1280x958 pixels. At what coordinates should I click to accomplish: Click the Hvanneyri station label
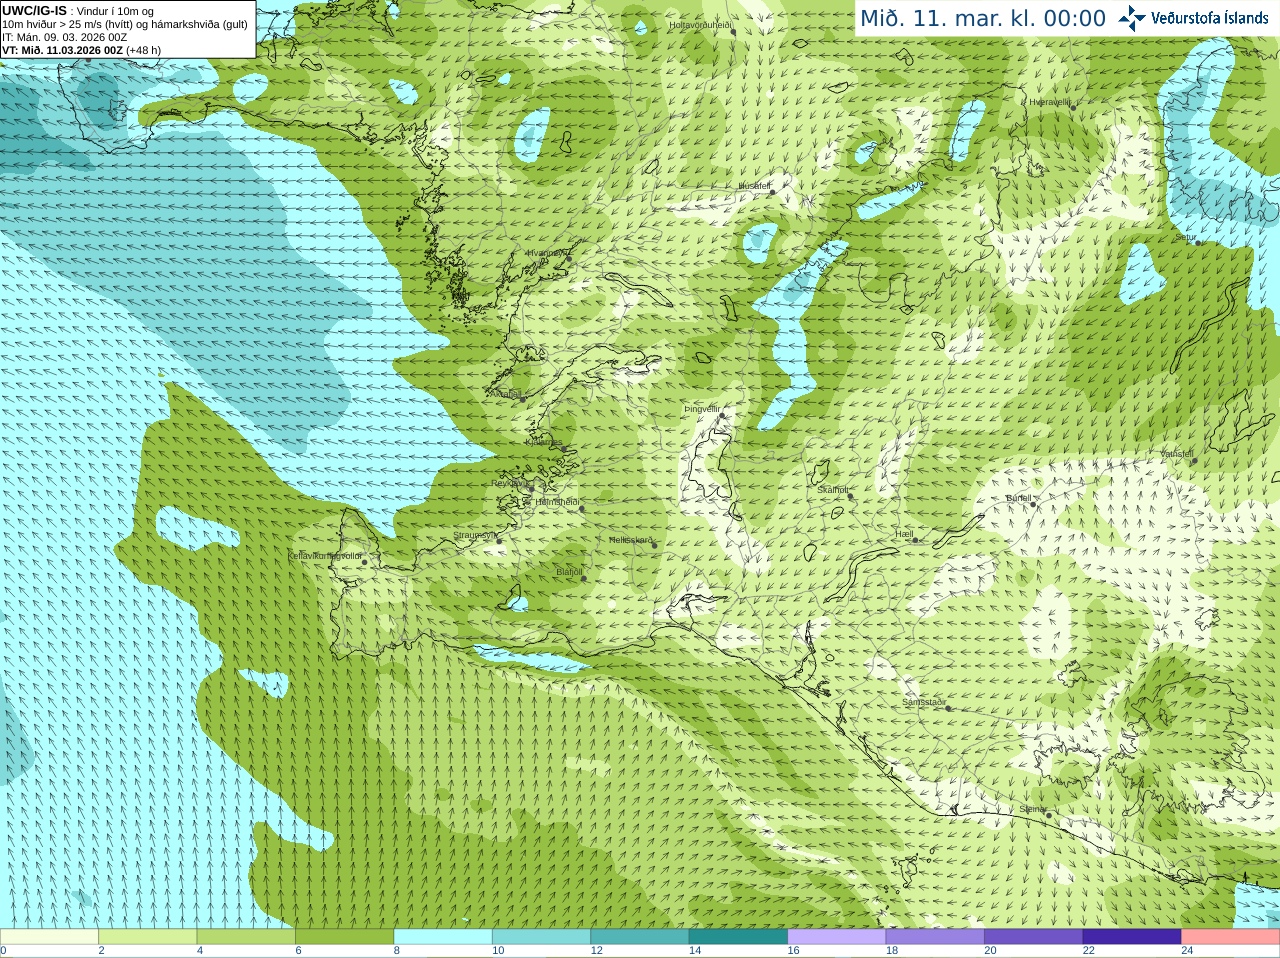pyautogui.click(x=546, y=253)
